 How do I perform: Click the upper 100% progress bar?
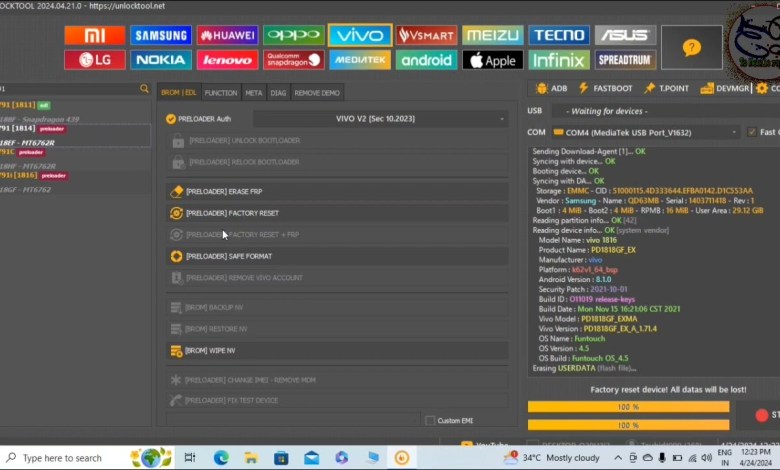tap(628, 407)
